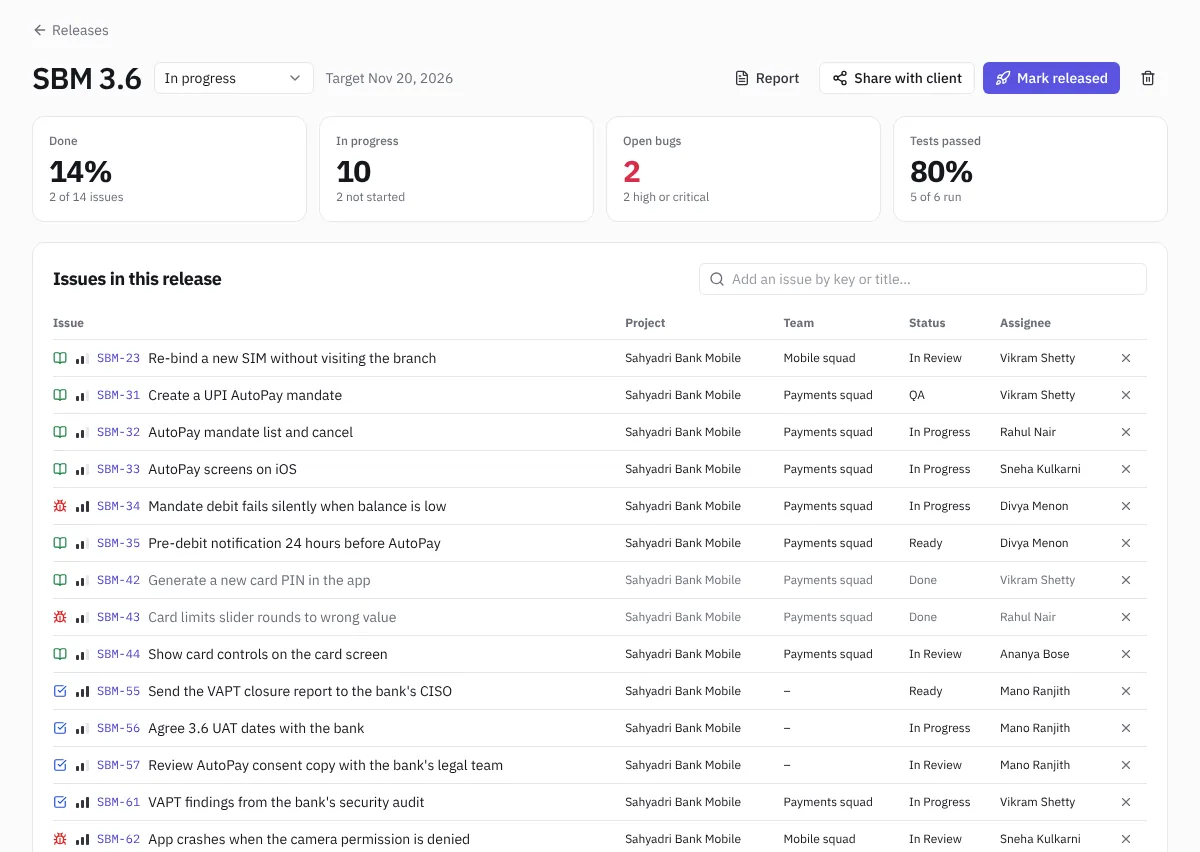
Task: Click the task checkbox icon for SBM-55
Action: (60, 691)
